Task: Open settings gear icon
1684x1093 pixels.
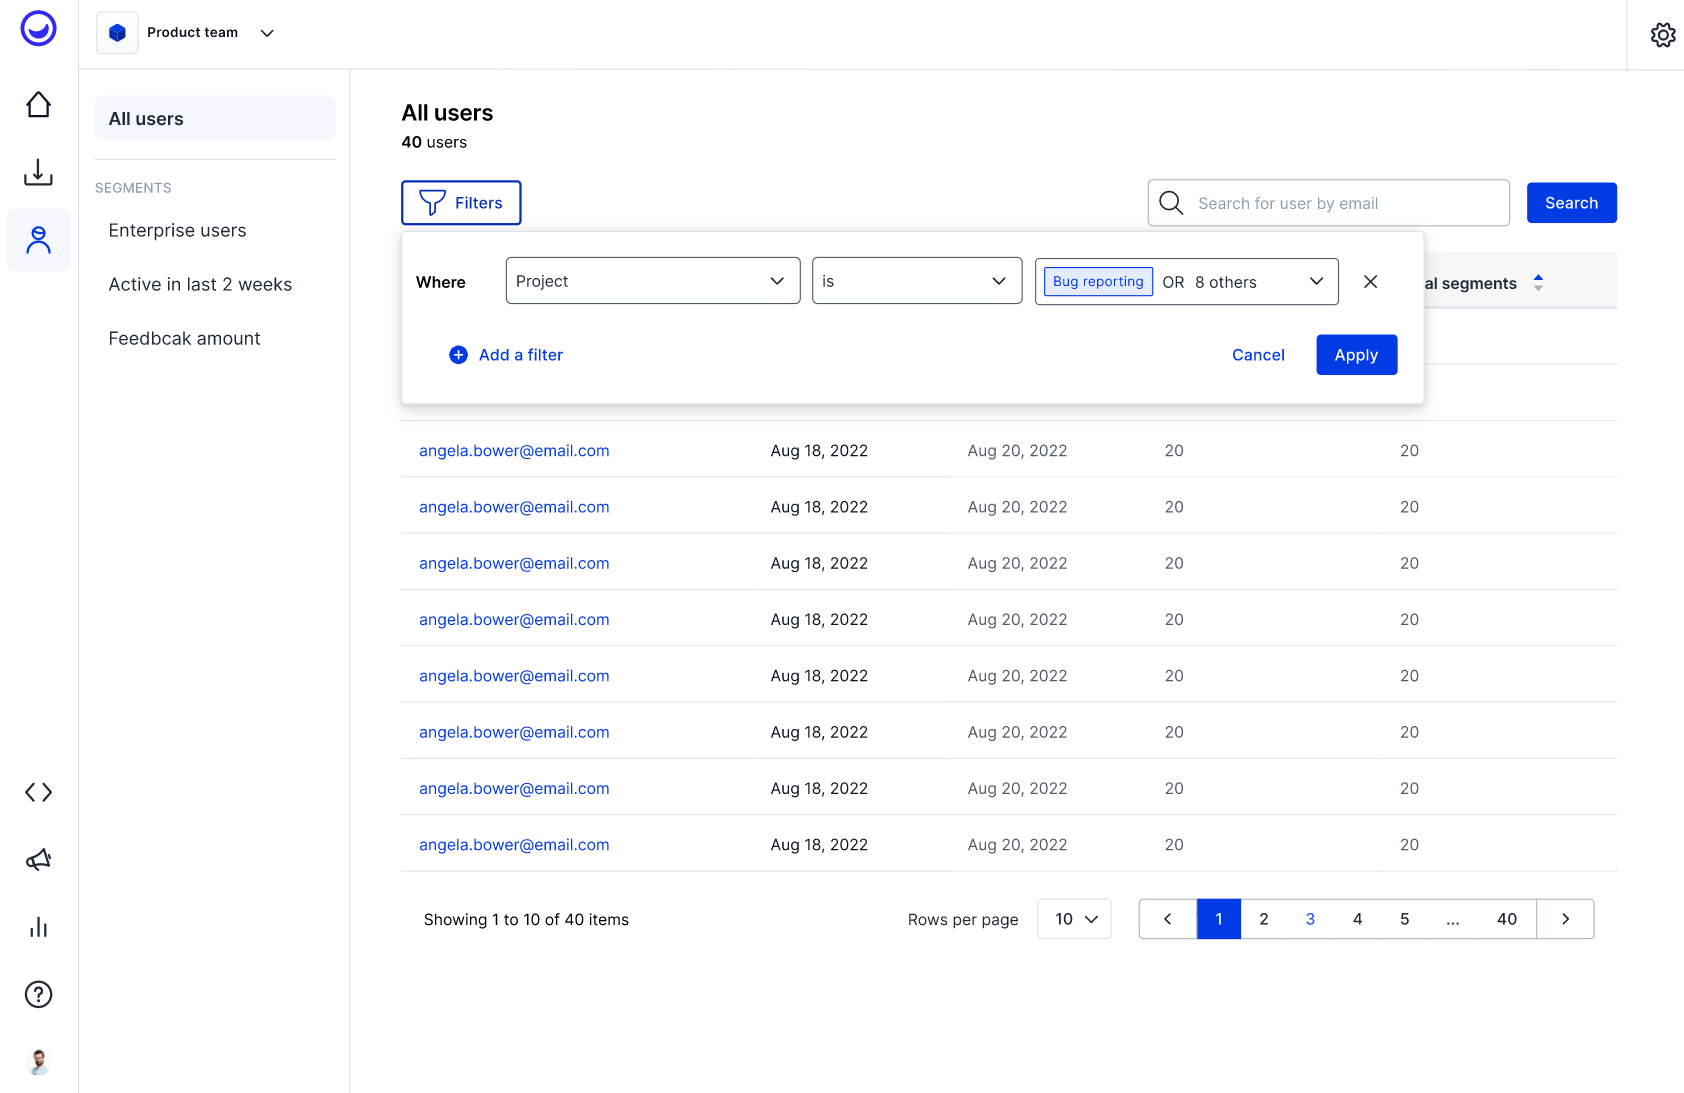Action: click(1663, 35)
